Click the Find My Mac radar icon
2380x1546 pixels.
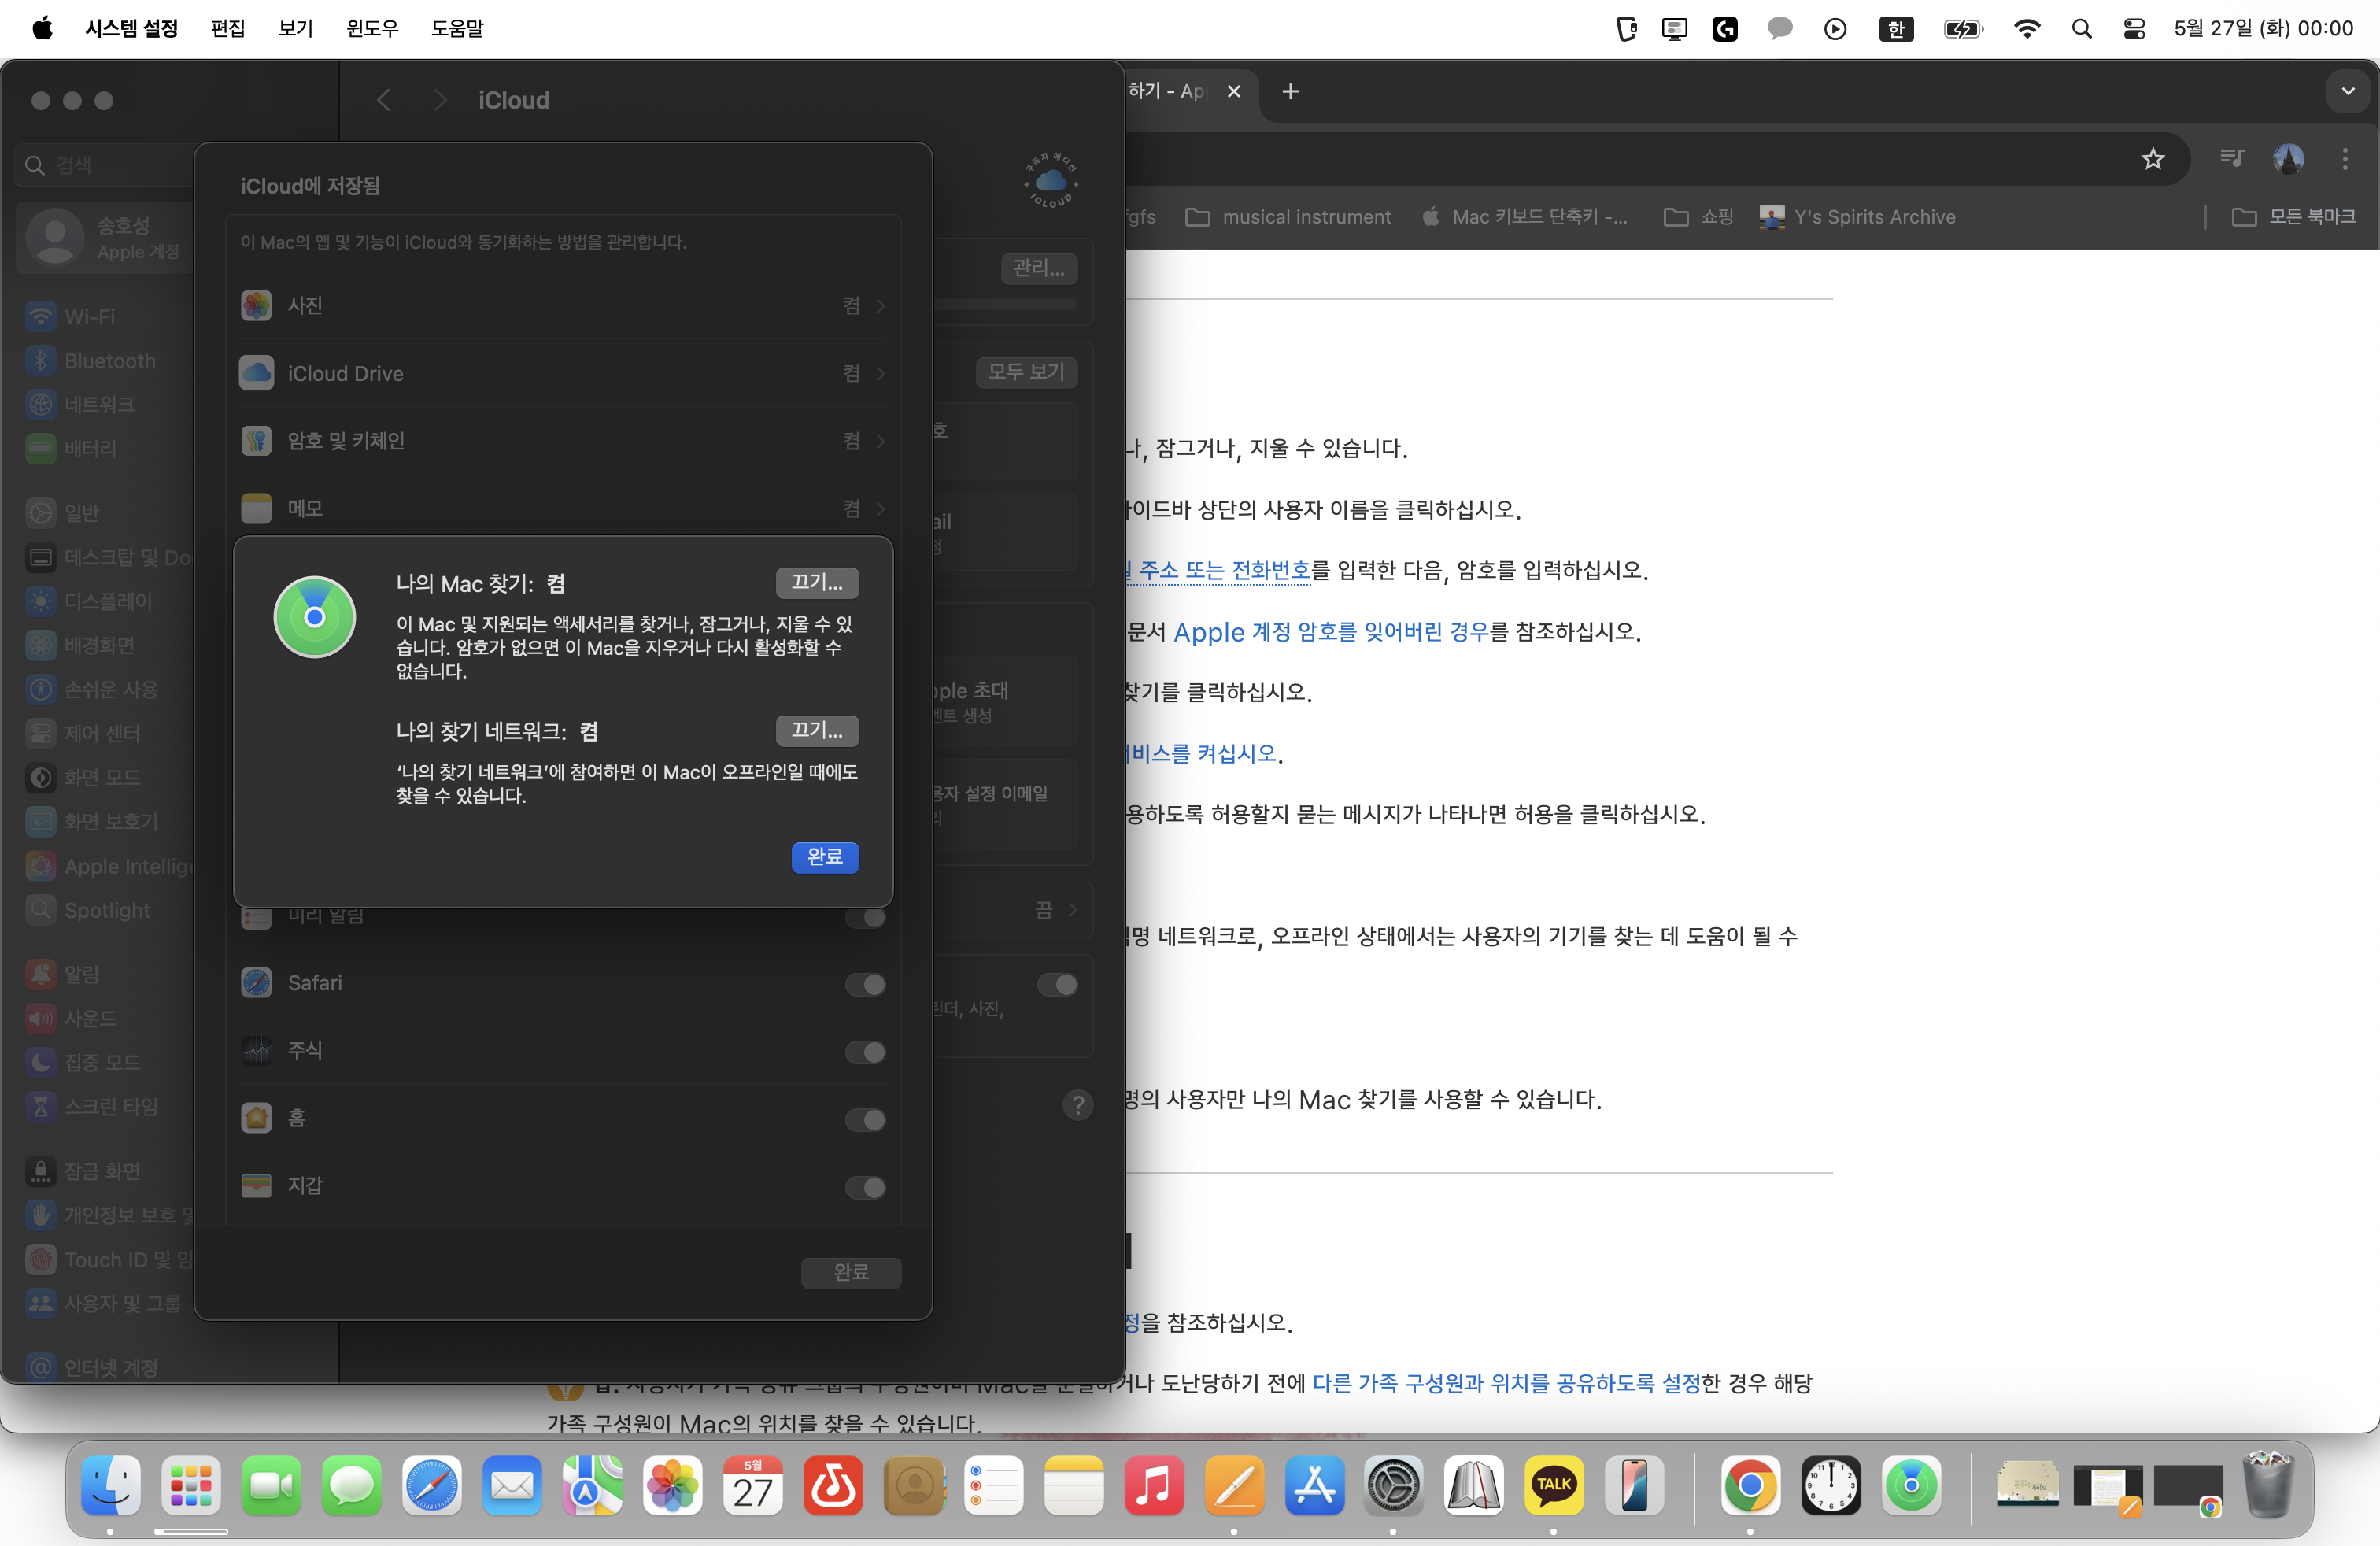314,617
